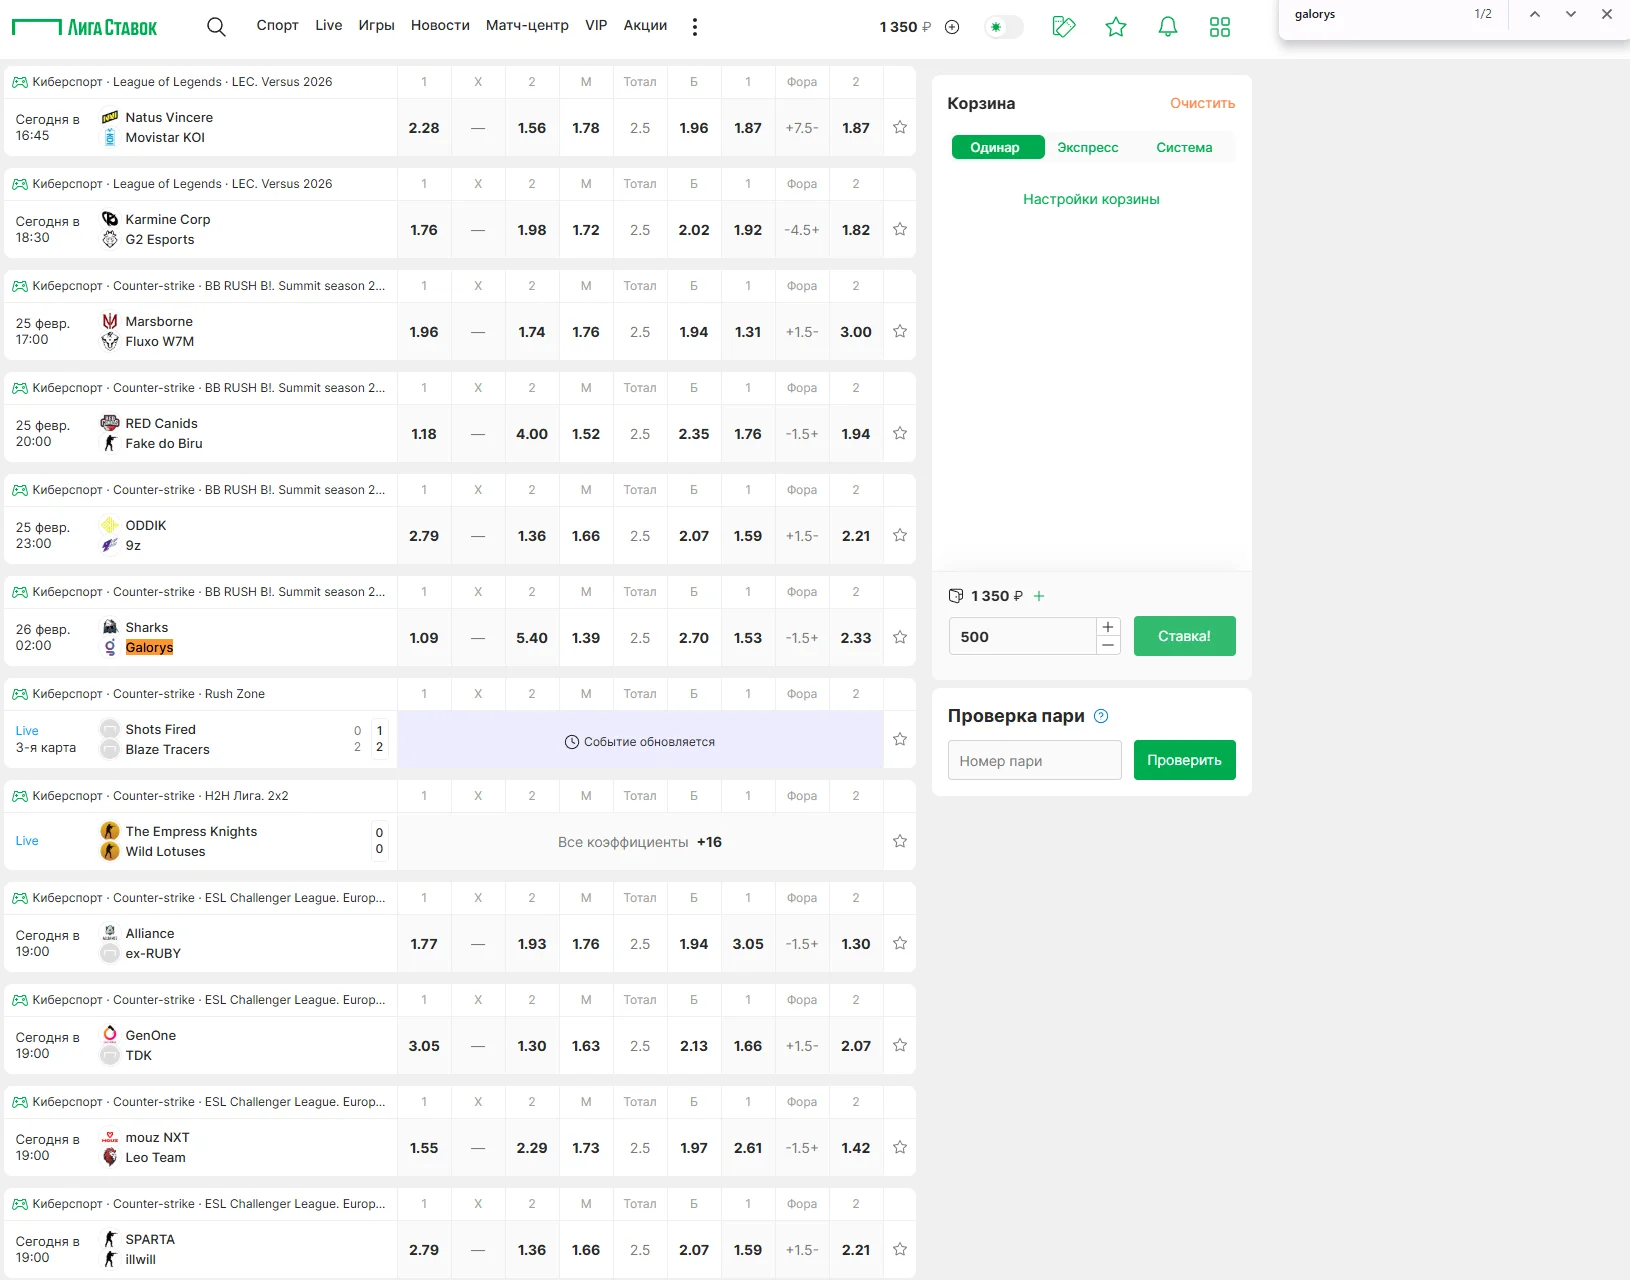This screenshot has width=1630, height=1280.
Task: Open Новости in the top menu
Action: coord(440,25)
